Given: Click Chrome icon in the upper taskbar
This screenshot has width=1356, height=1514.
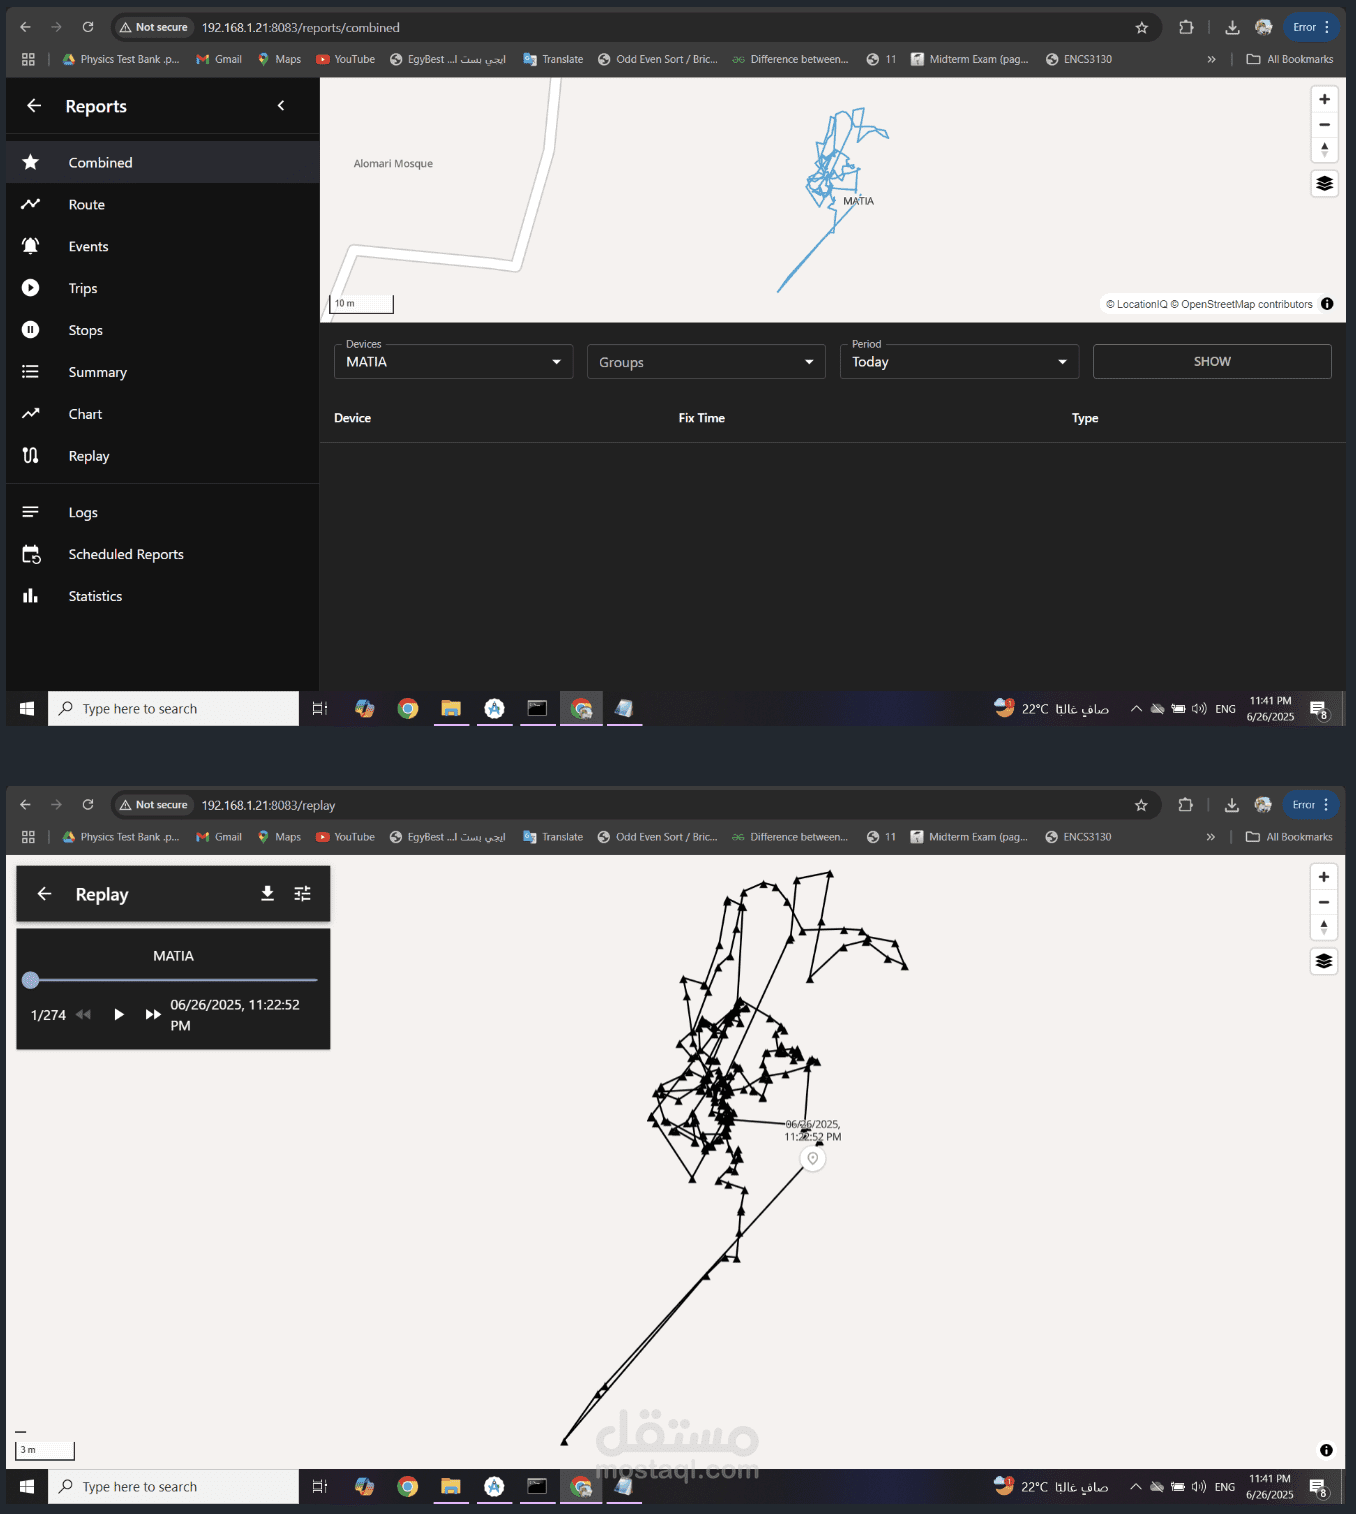Looking at the screenshot, I should [x=407, y=708].
